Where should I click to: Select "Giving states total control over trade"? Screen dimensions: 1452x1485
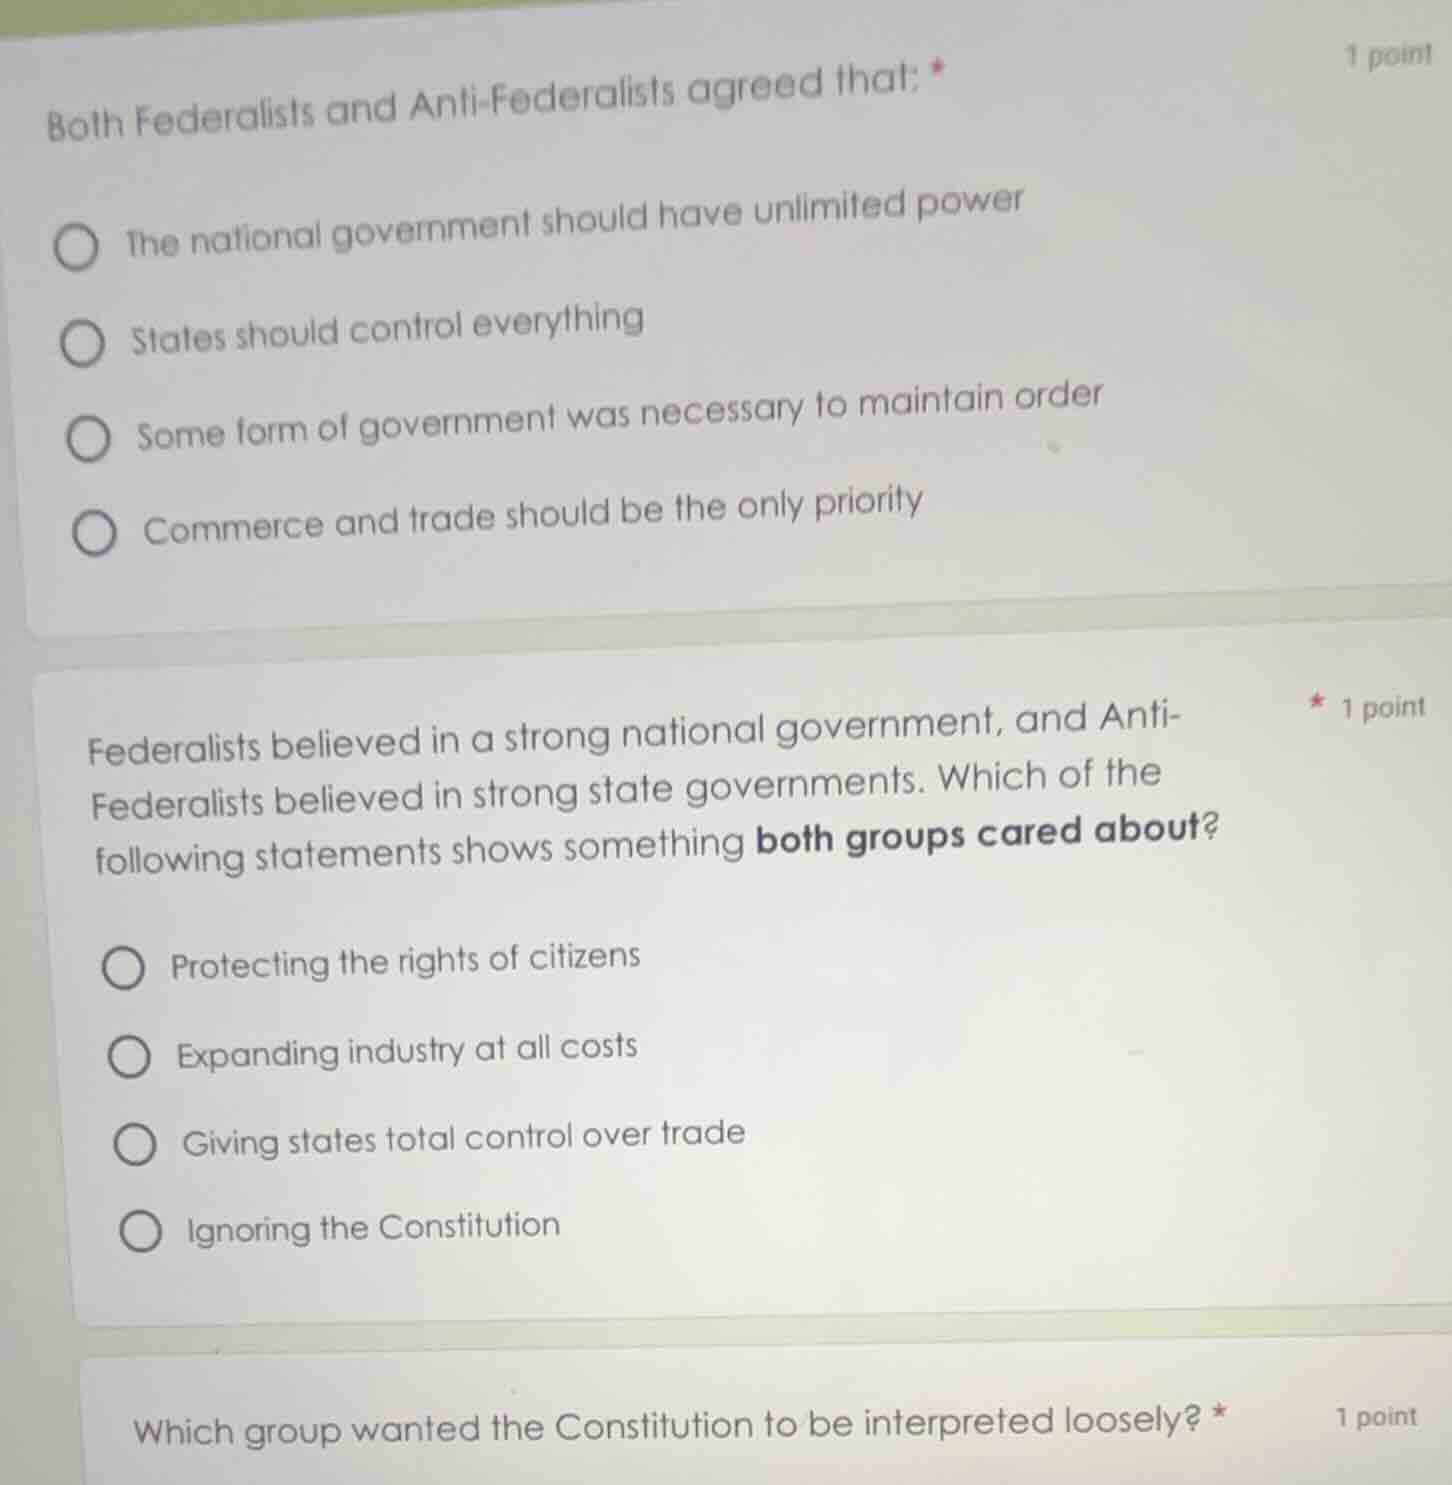coord(137,1143)
